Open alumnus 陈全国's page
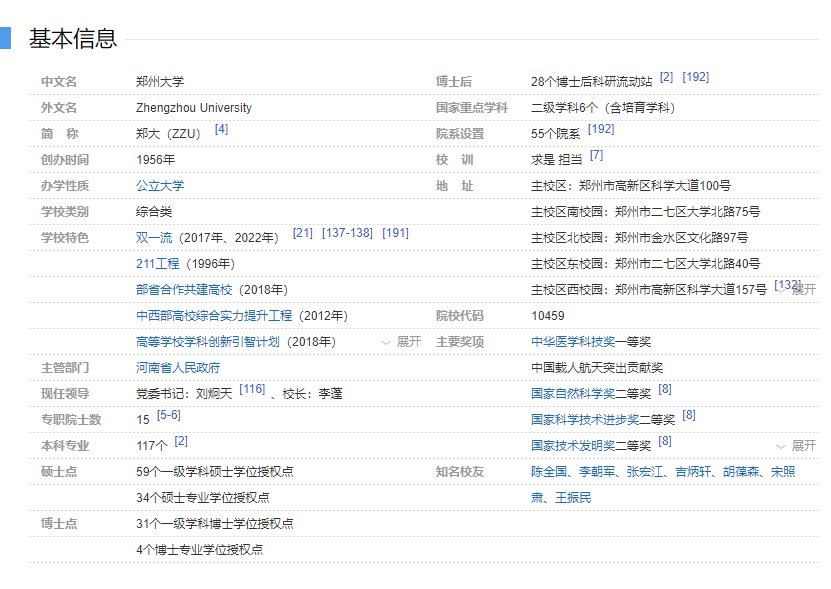The image size is (831, 589). point(549,472)
